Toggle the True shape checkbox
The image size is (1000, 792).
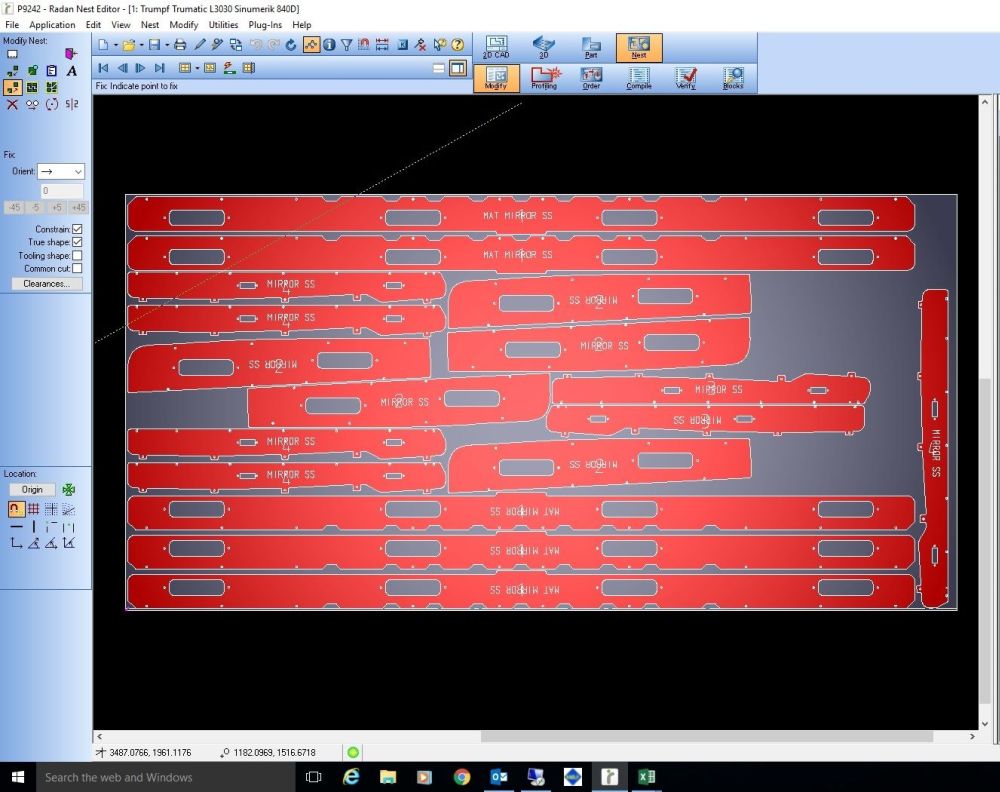[x=77, y=243]
